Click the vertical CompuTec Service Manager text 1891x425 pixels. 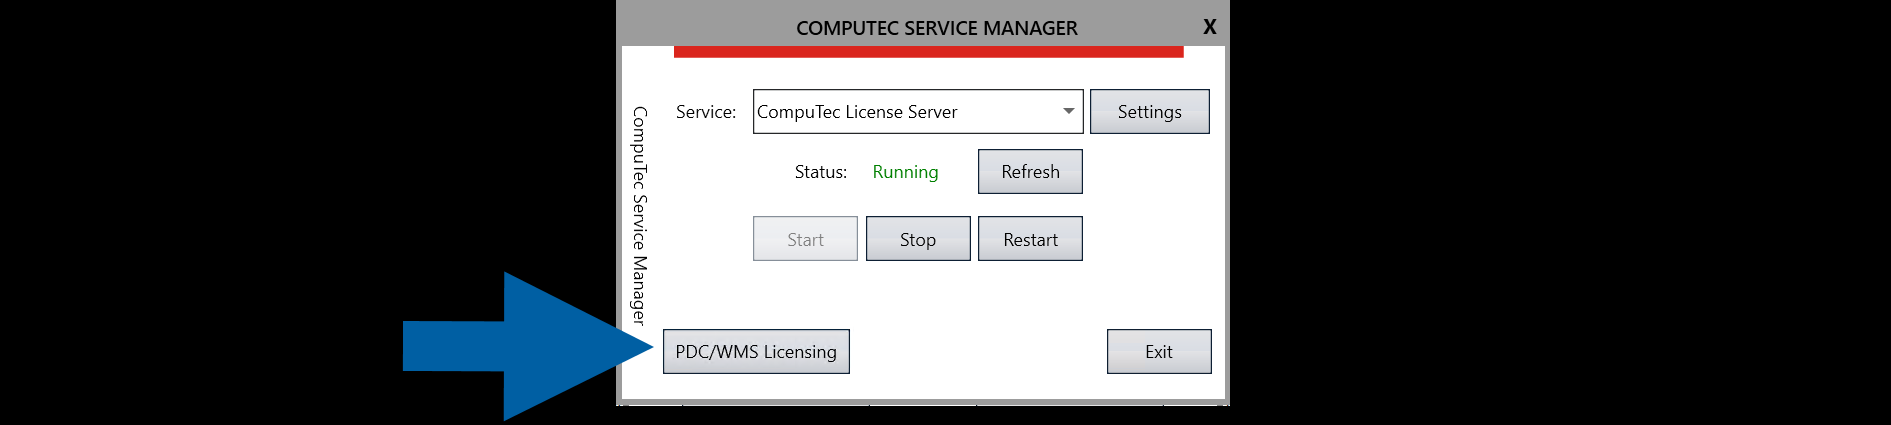point(639,215)
